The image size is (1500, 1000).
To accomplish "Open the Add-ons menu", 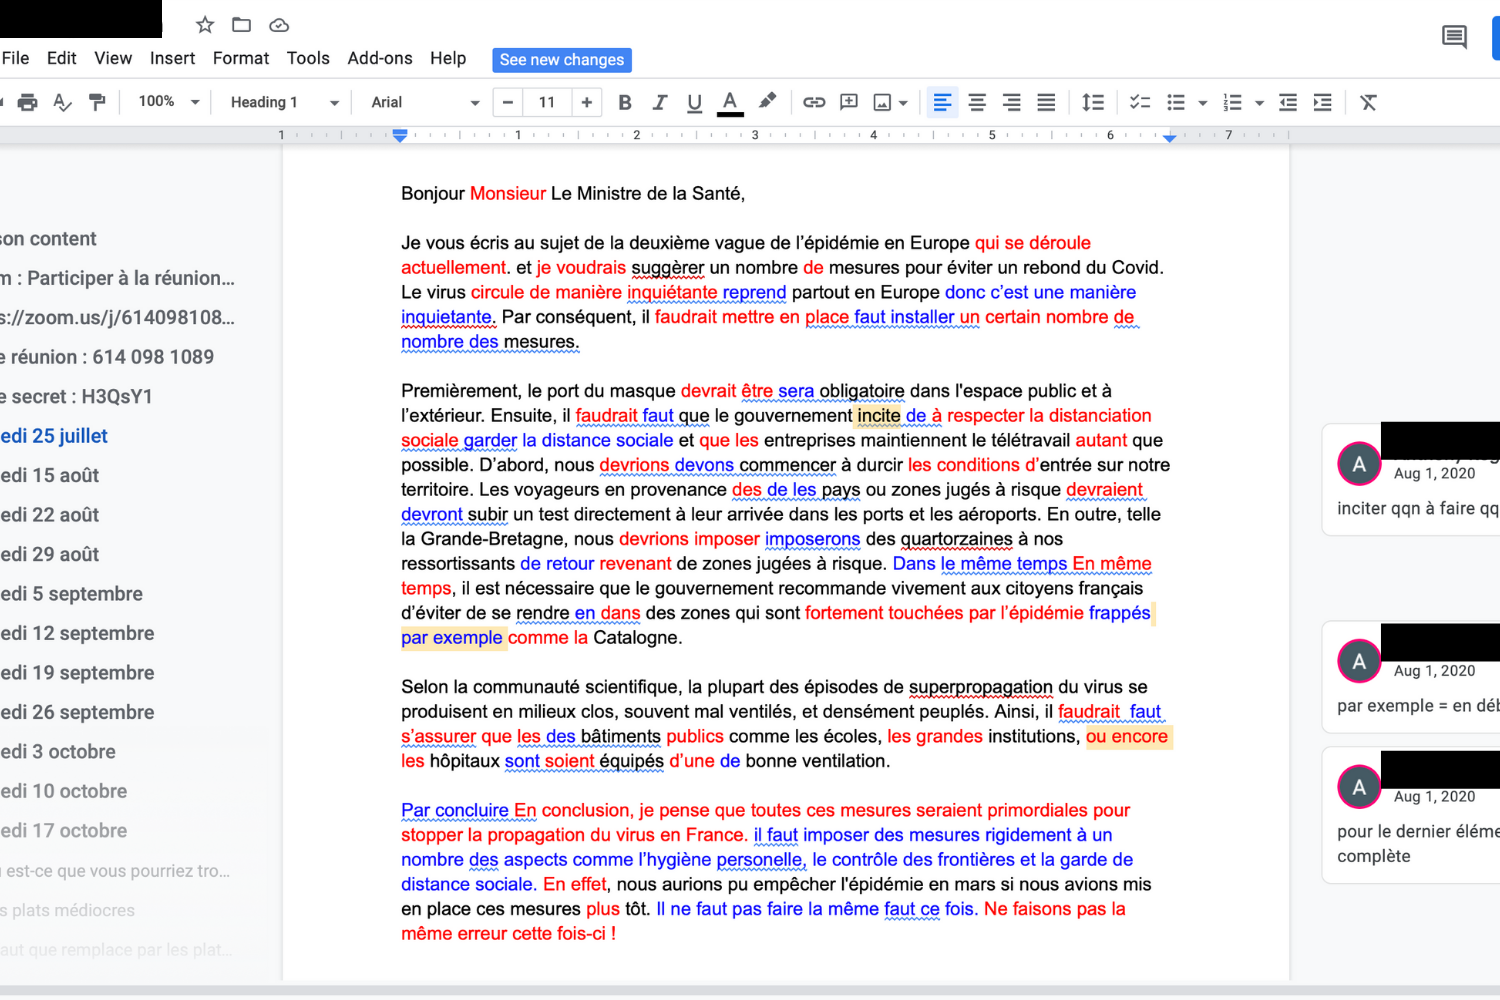I will (x=380, y=58).
